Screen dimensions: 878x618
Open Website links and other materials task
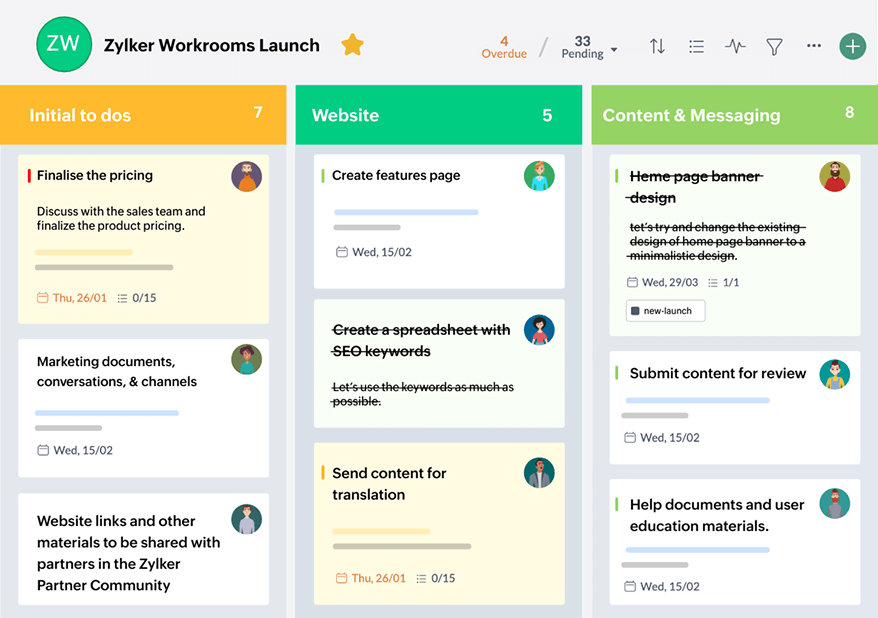point(128,553)
